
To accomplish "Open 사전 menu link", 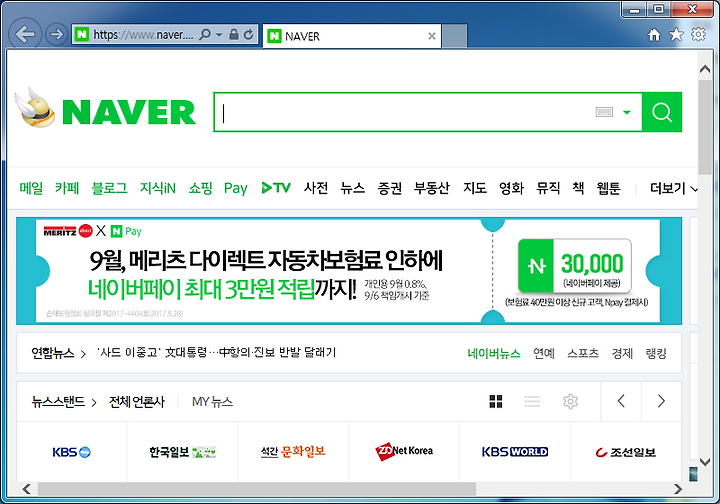I will 316,188.
